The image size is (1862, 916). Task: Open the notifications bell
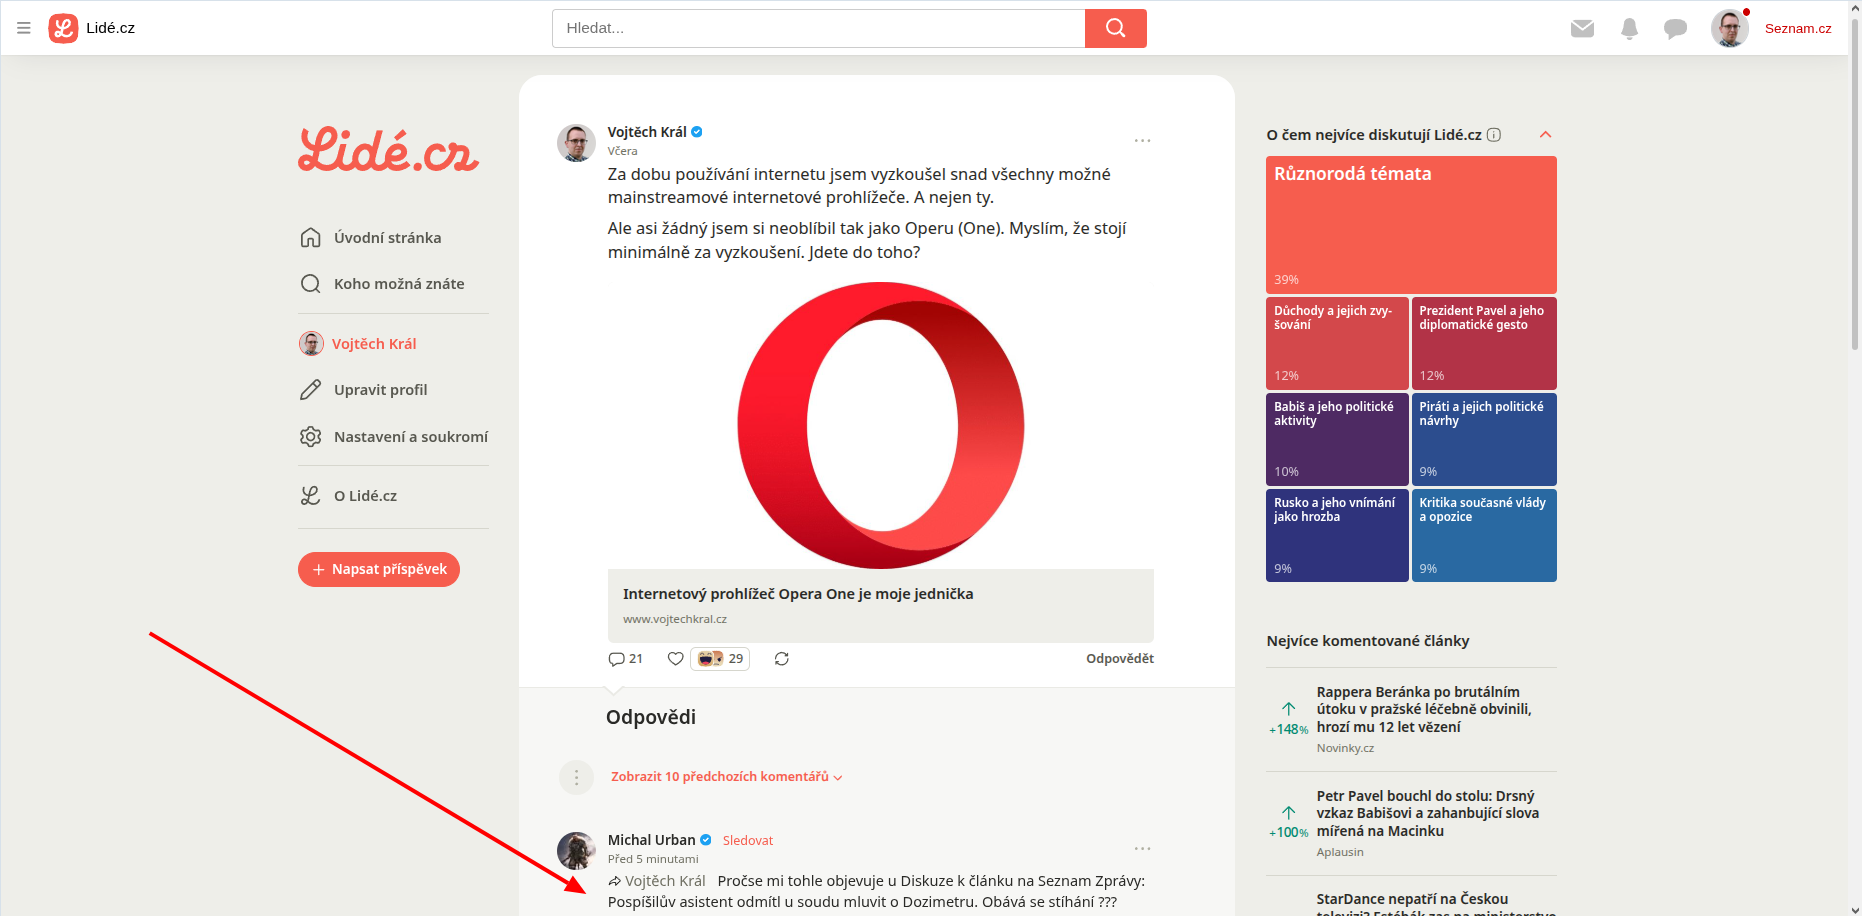pos(1629,28)
